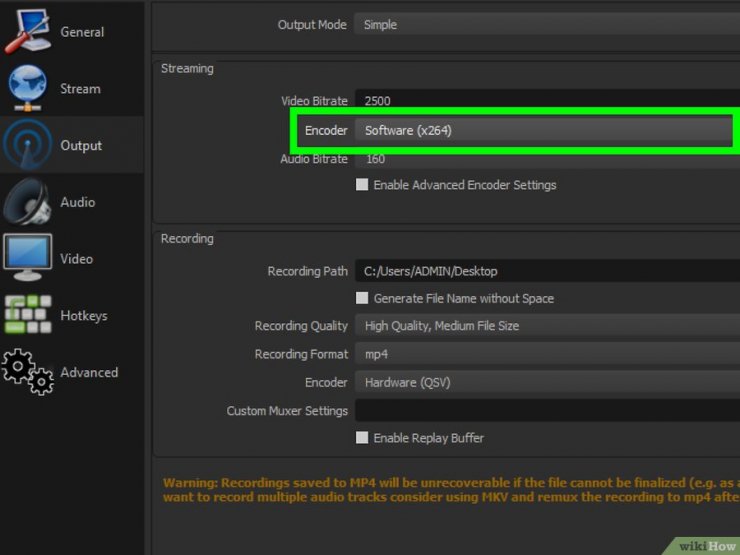Click the Output Mode label
Image resolution: width=740 pixels, height=555 pixels.
312,25
